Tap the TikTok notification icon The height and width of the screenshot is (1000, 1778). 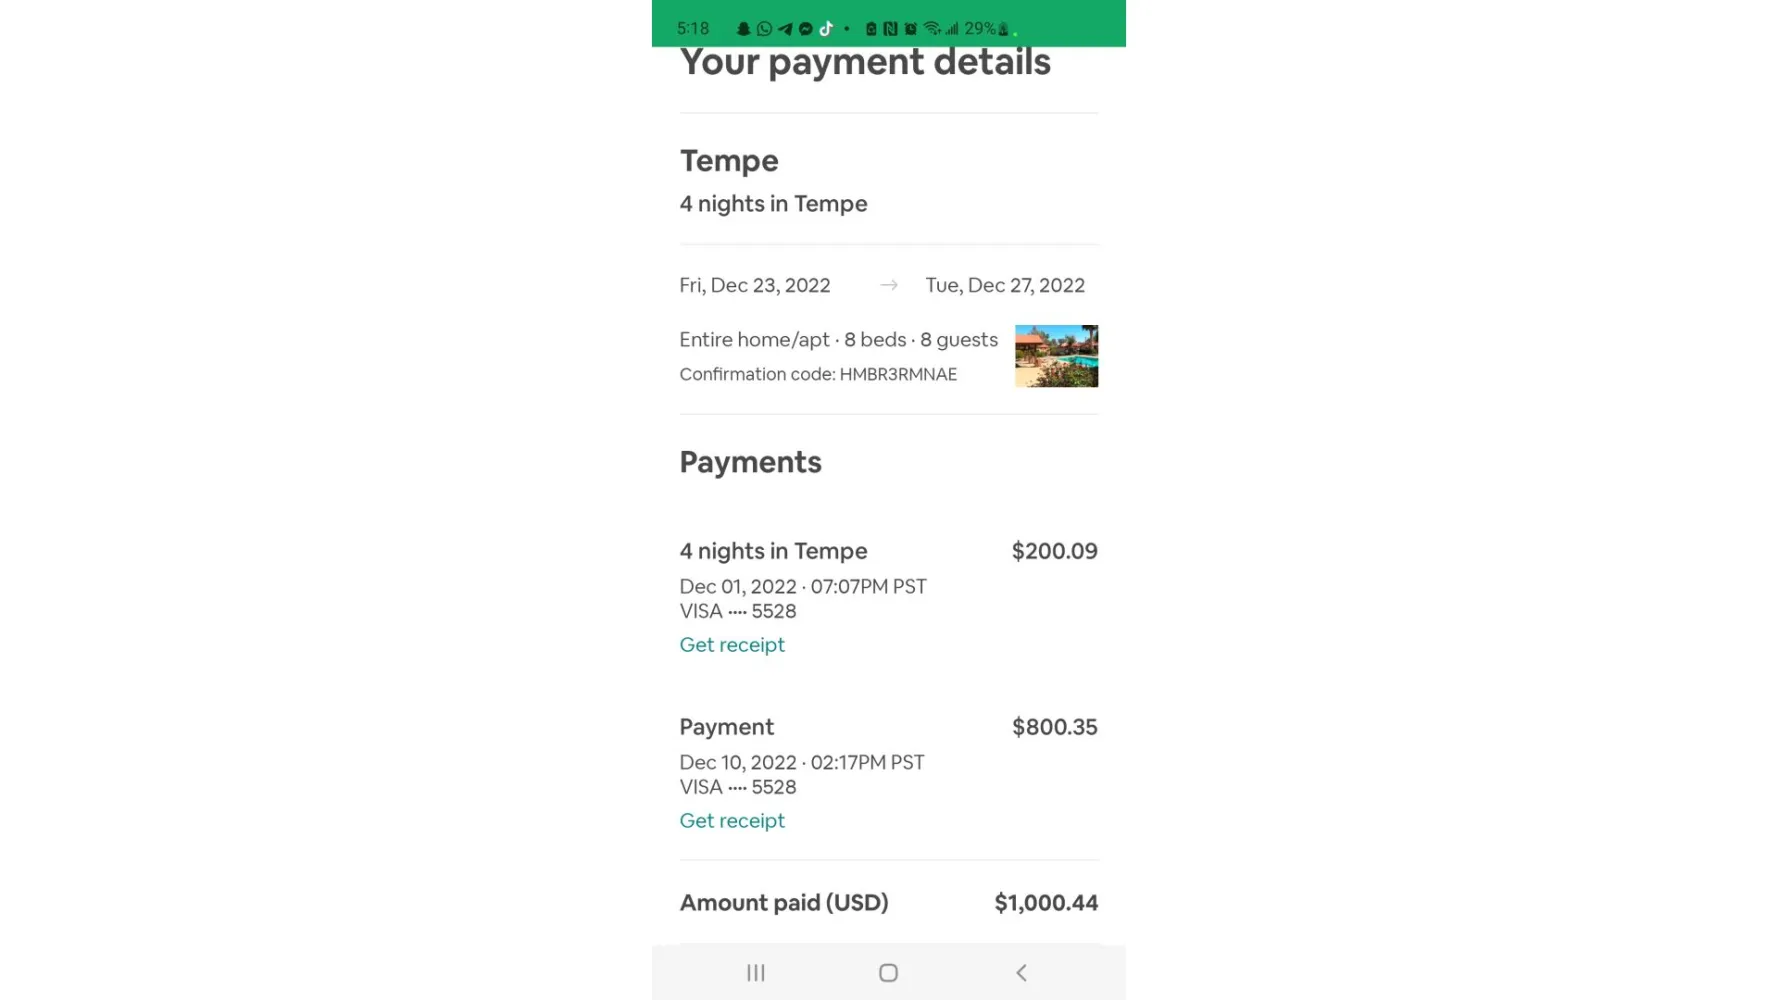pos(826,29)
